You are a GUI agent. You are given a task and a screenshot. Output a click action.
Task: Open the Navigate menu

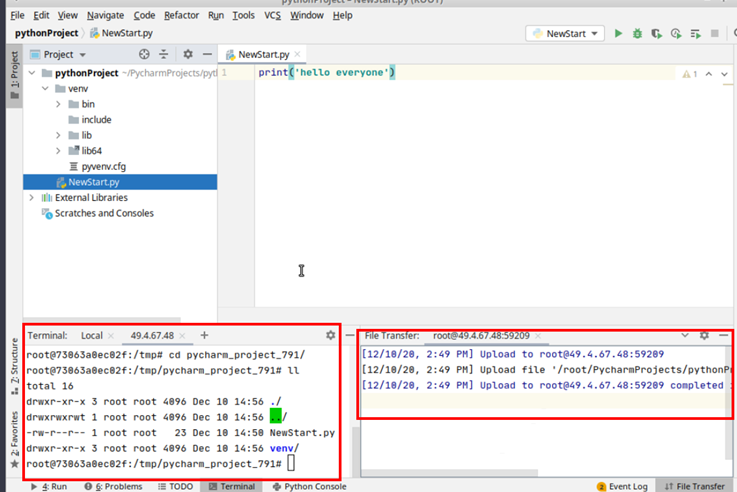tap(105, 15)
